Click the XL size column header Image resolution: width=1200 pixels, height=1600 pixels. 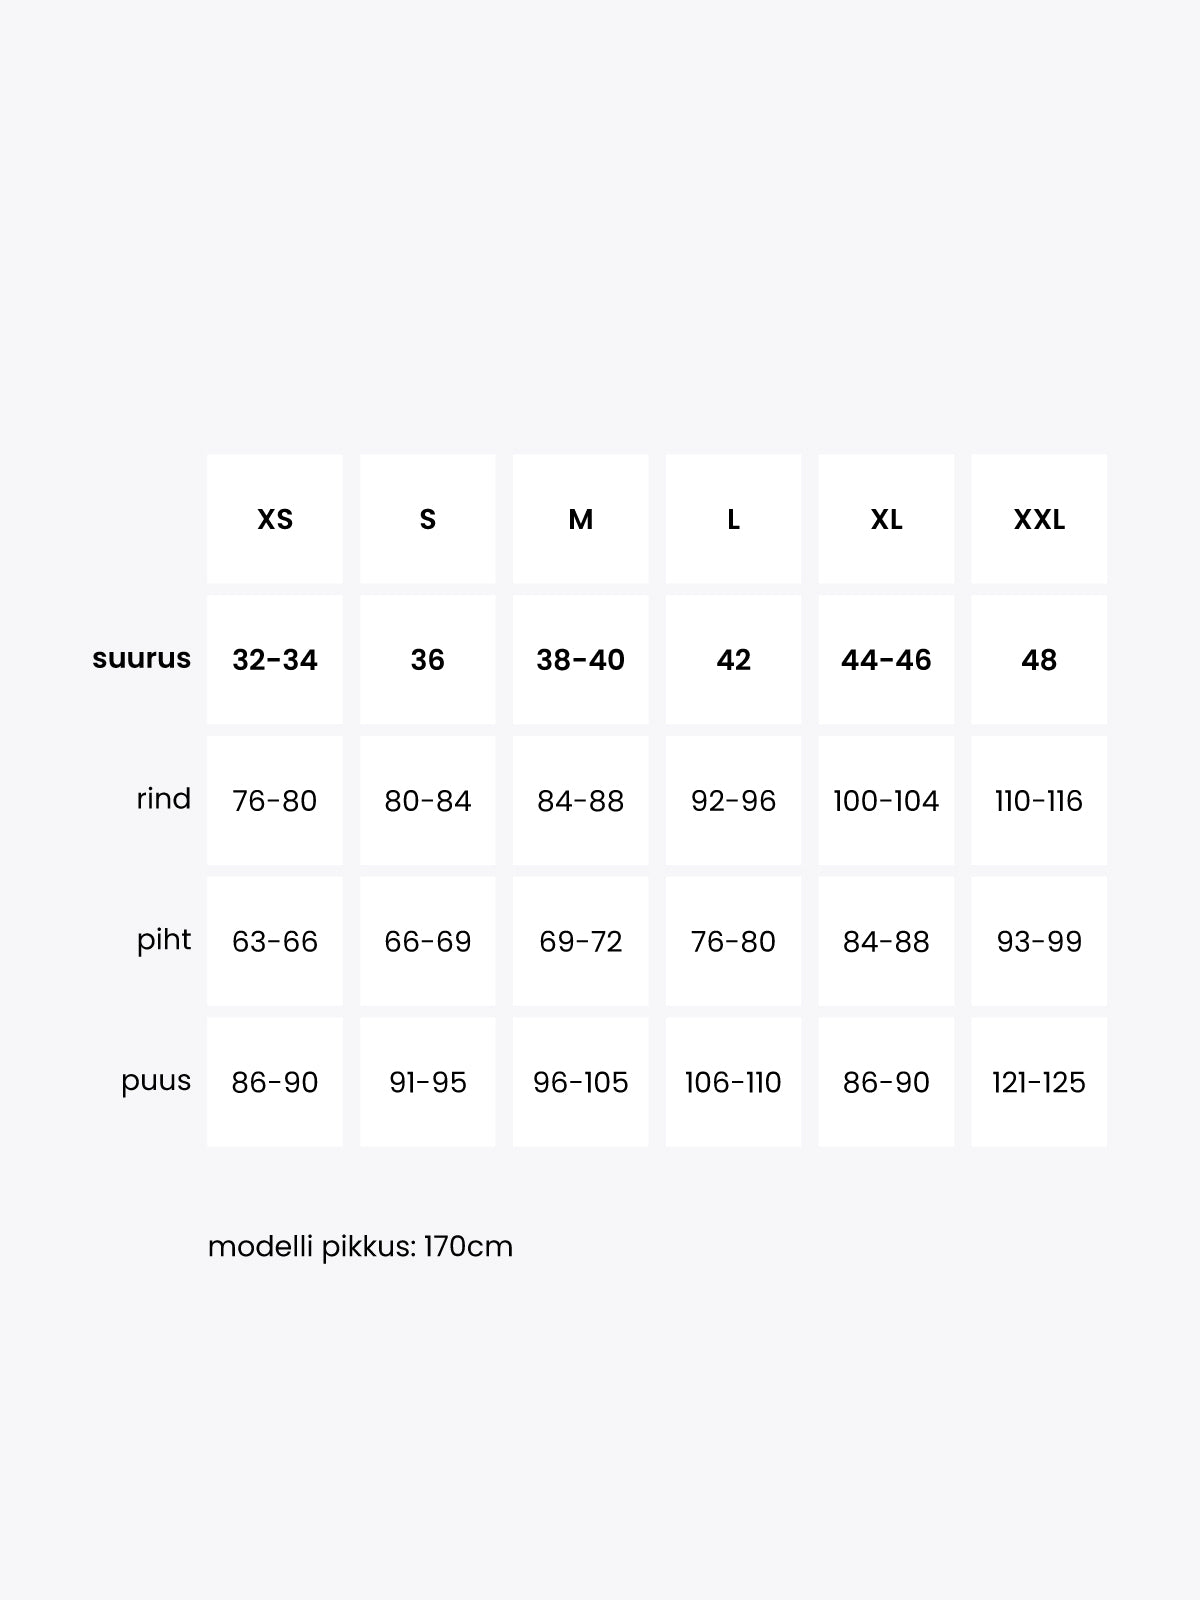pos(886,519)
